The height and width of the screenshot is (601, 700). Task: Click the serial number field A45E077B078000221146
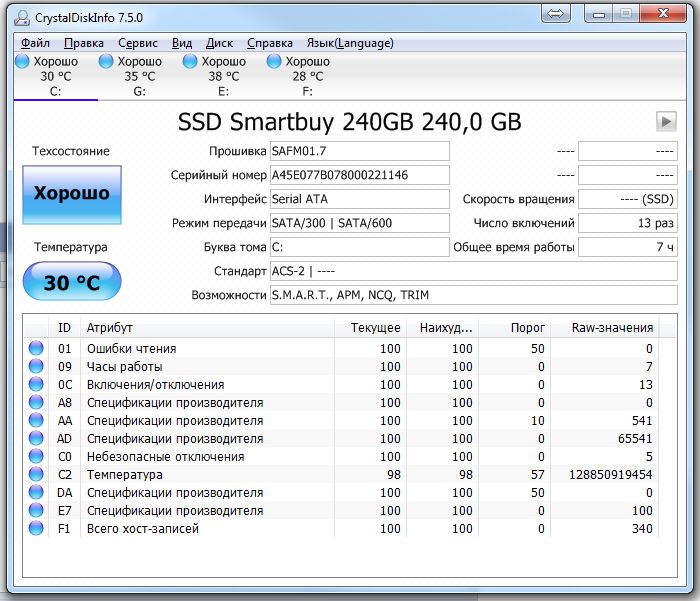359,175
